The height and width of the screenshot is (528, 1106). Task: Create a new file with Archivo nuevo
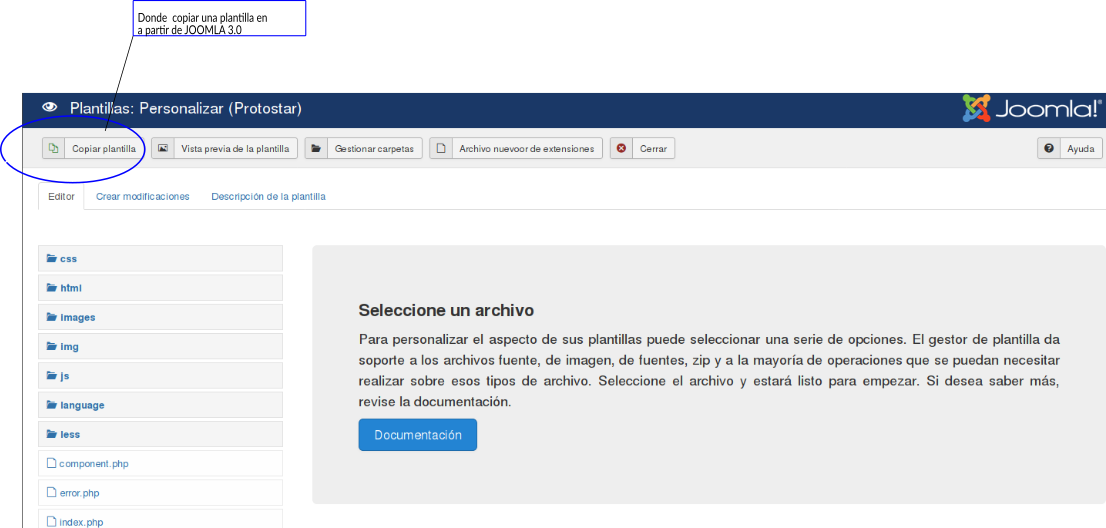pos(516,149)
